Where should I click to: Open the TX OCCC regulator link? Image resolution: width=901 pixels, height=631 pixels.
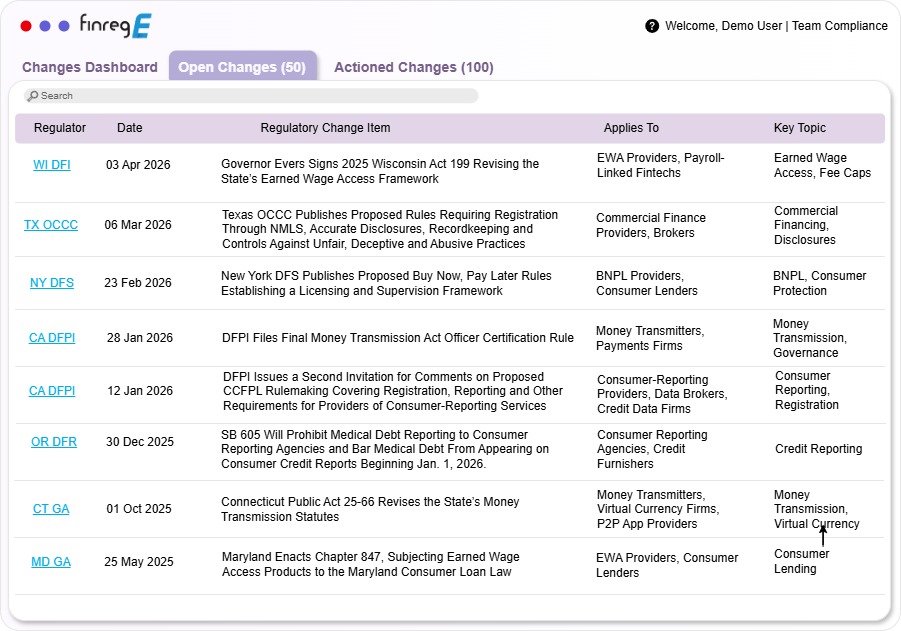click(x=51, y=225)
